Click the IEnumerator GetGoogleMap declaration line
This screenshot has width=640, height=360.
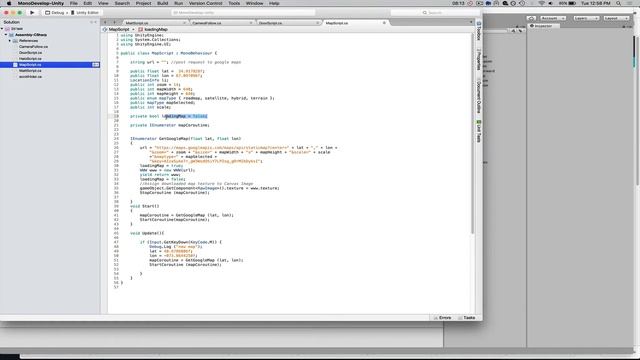pyautogui.click(x=185, y=139)
